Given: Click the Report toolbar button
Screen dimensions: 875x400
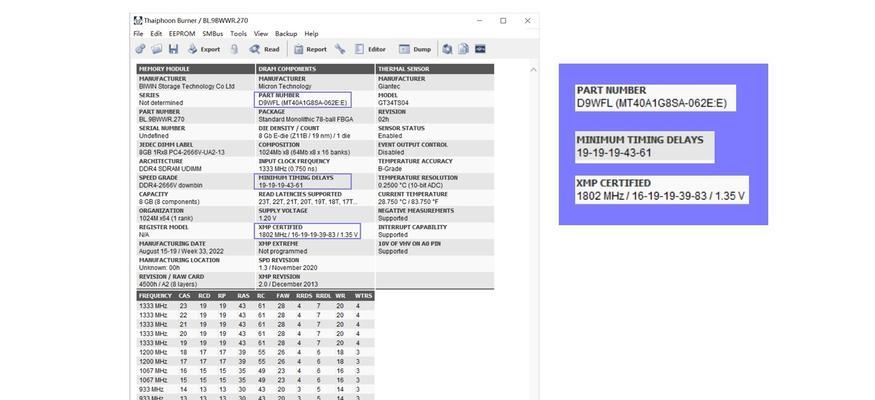Looking at the screenshot, I should pos(310,49).
